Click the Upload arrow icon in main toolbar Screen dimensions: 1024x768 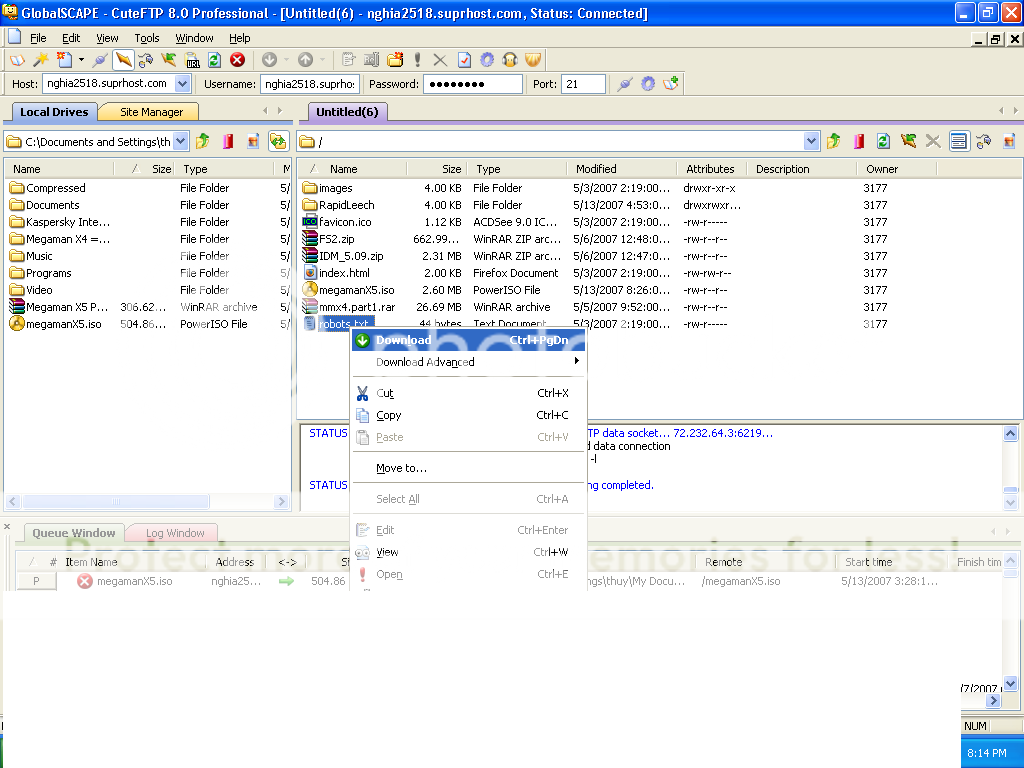[306, 60]
